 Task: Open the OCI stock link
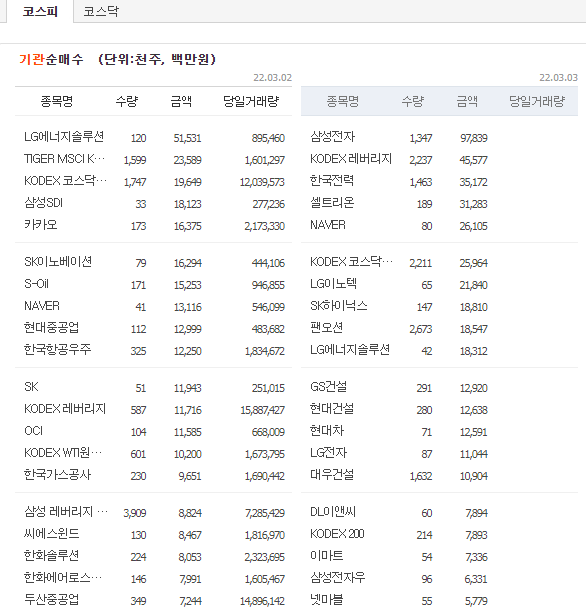click(x=33, y=431)
